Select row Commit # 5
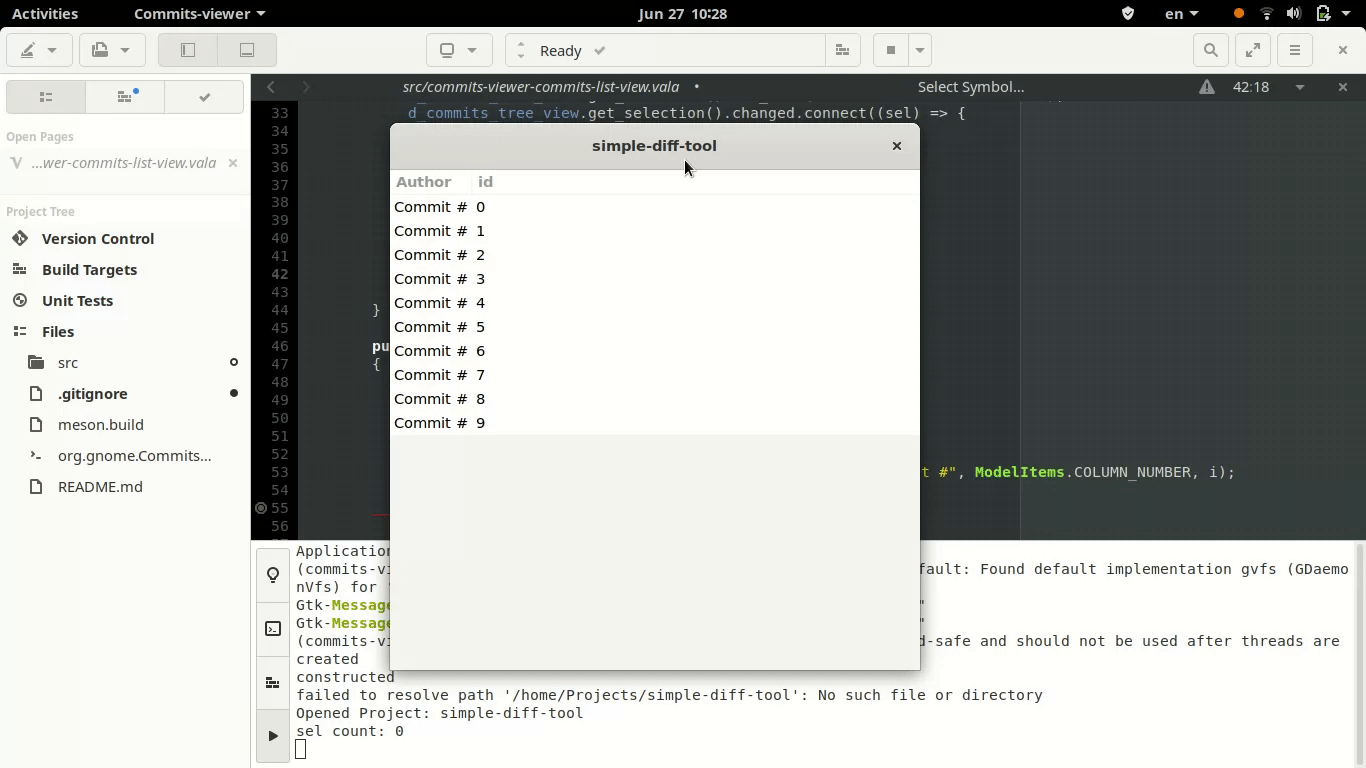Viewport: 1366px width, 768px height. click(654, 327)
